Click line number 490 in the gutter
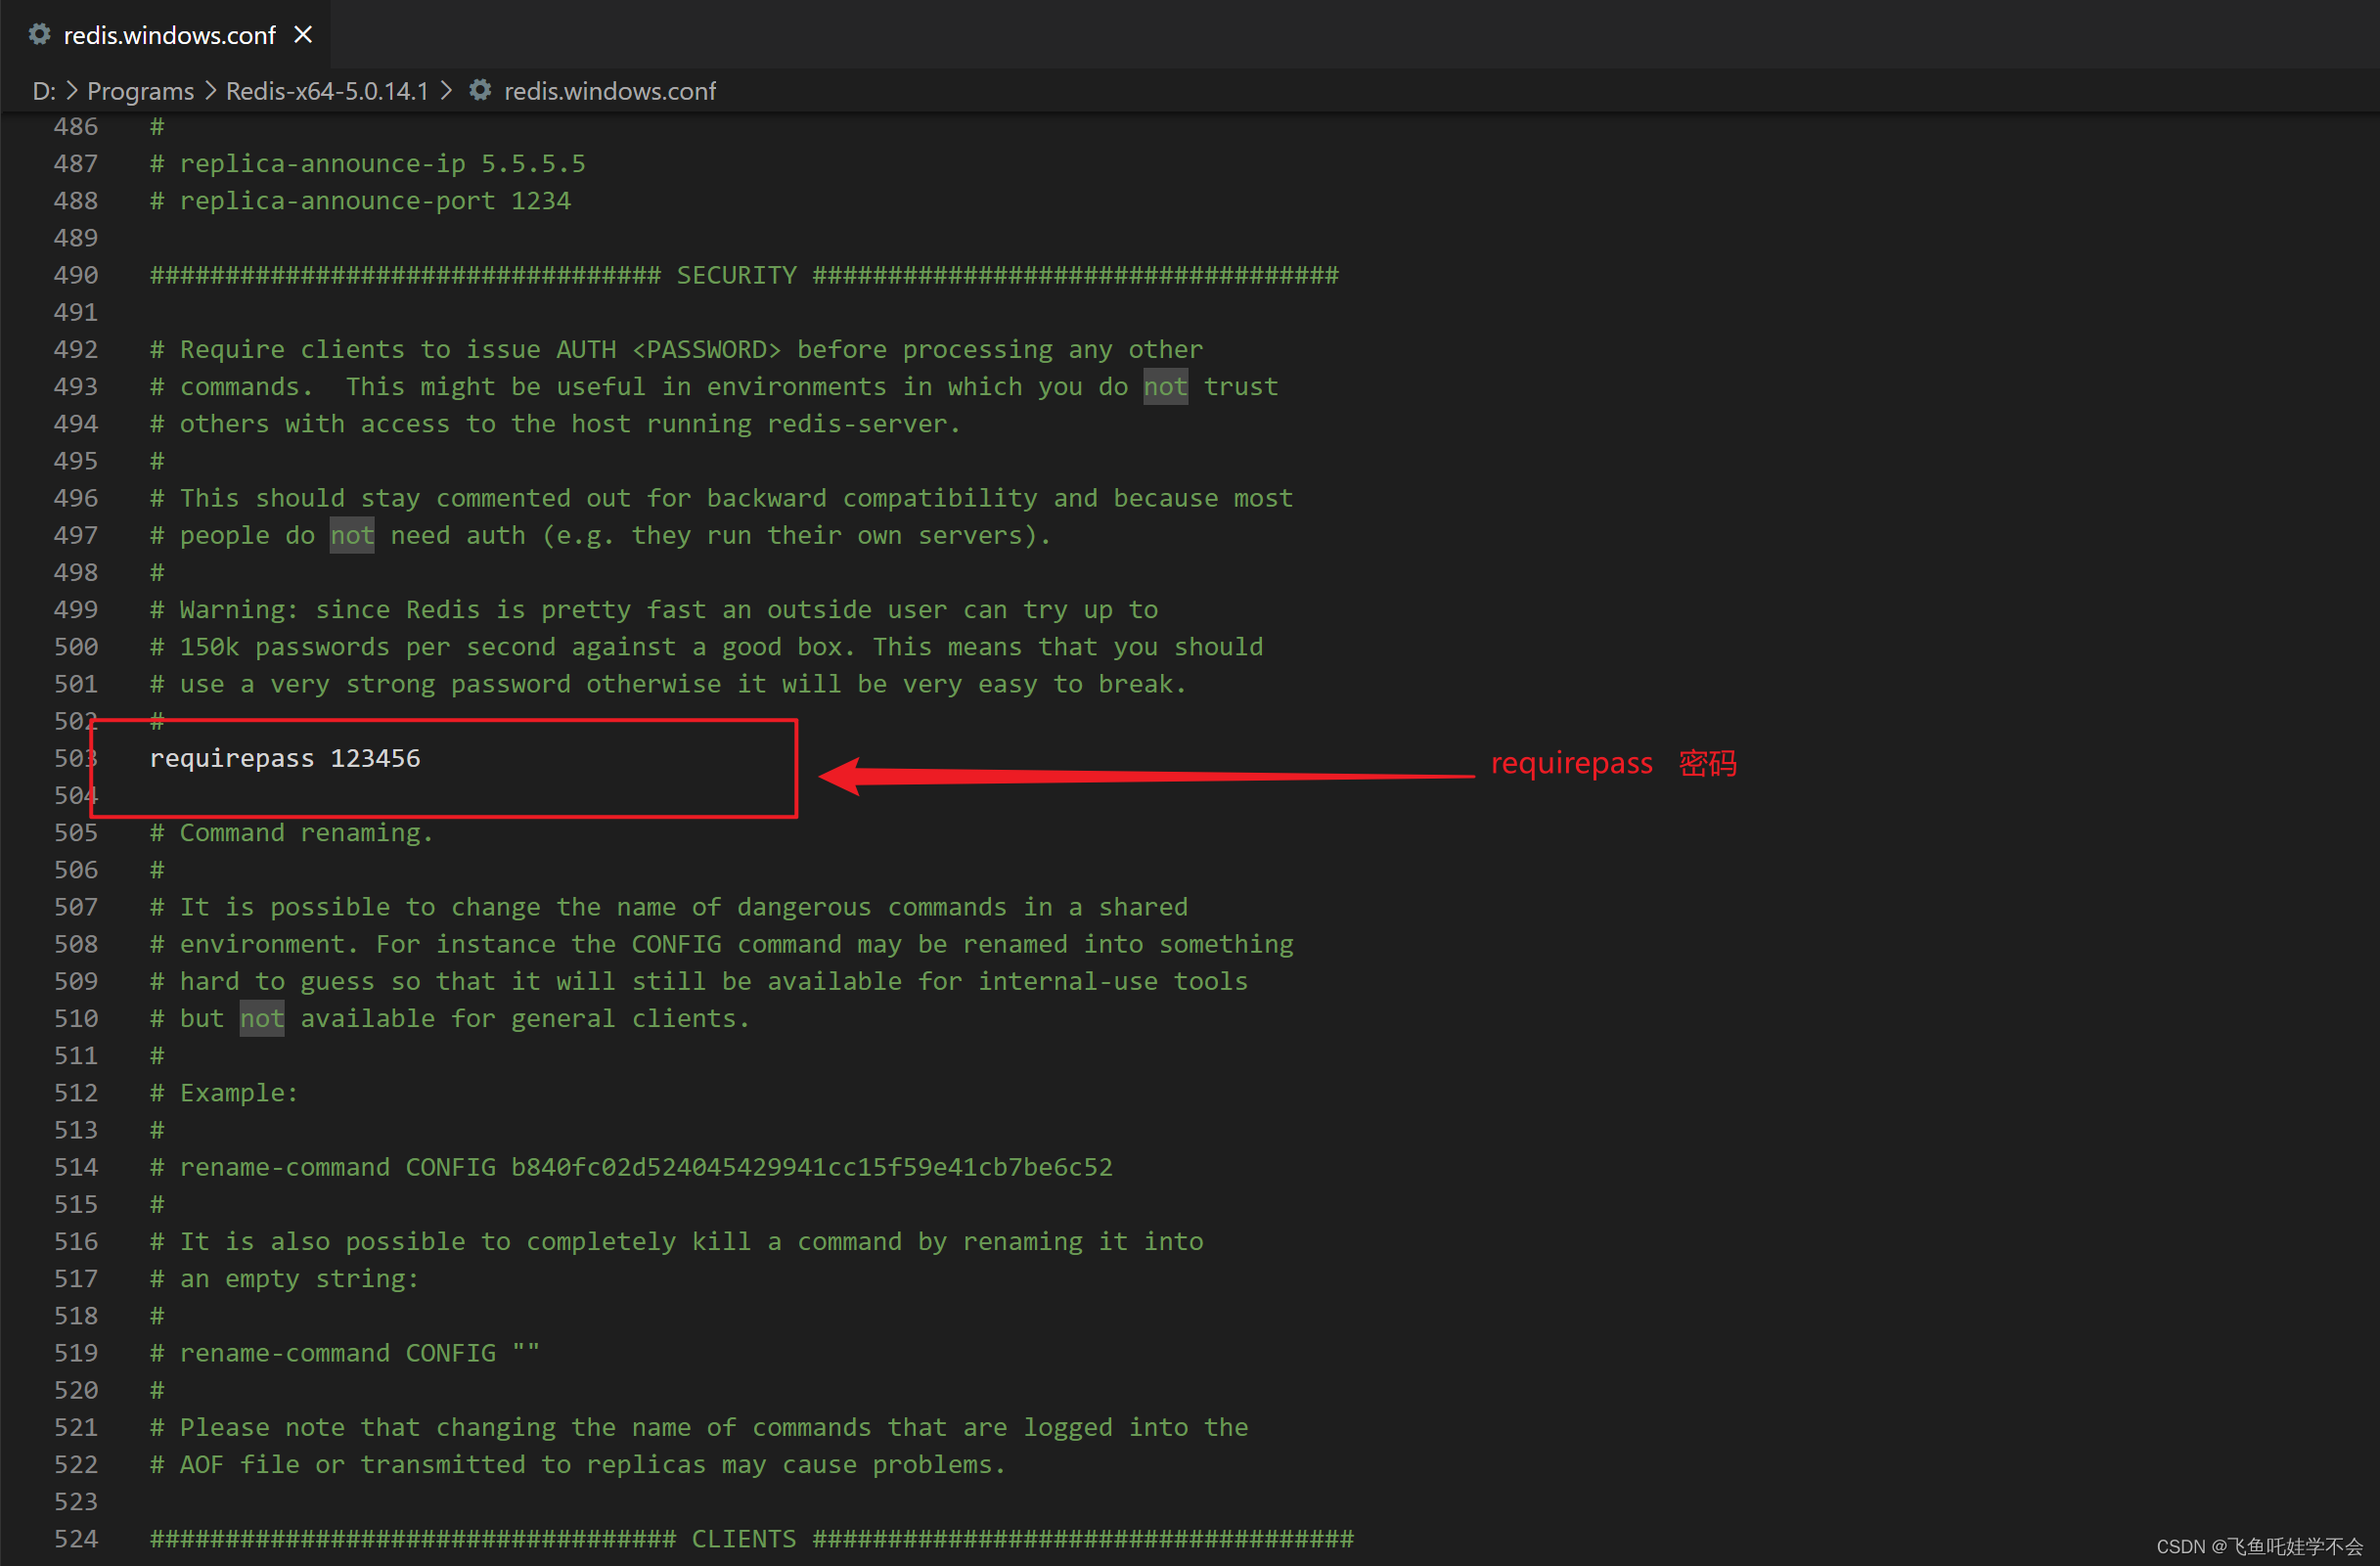 click(x=76, y=275)
